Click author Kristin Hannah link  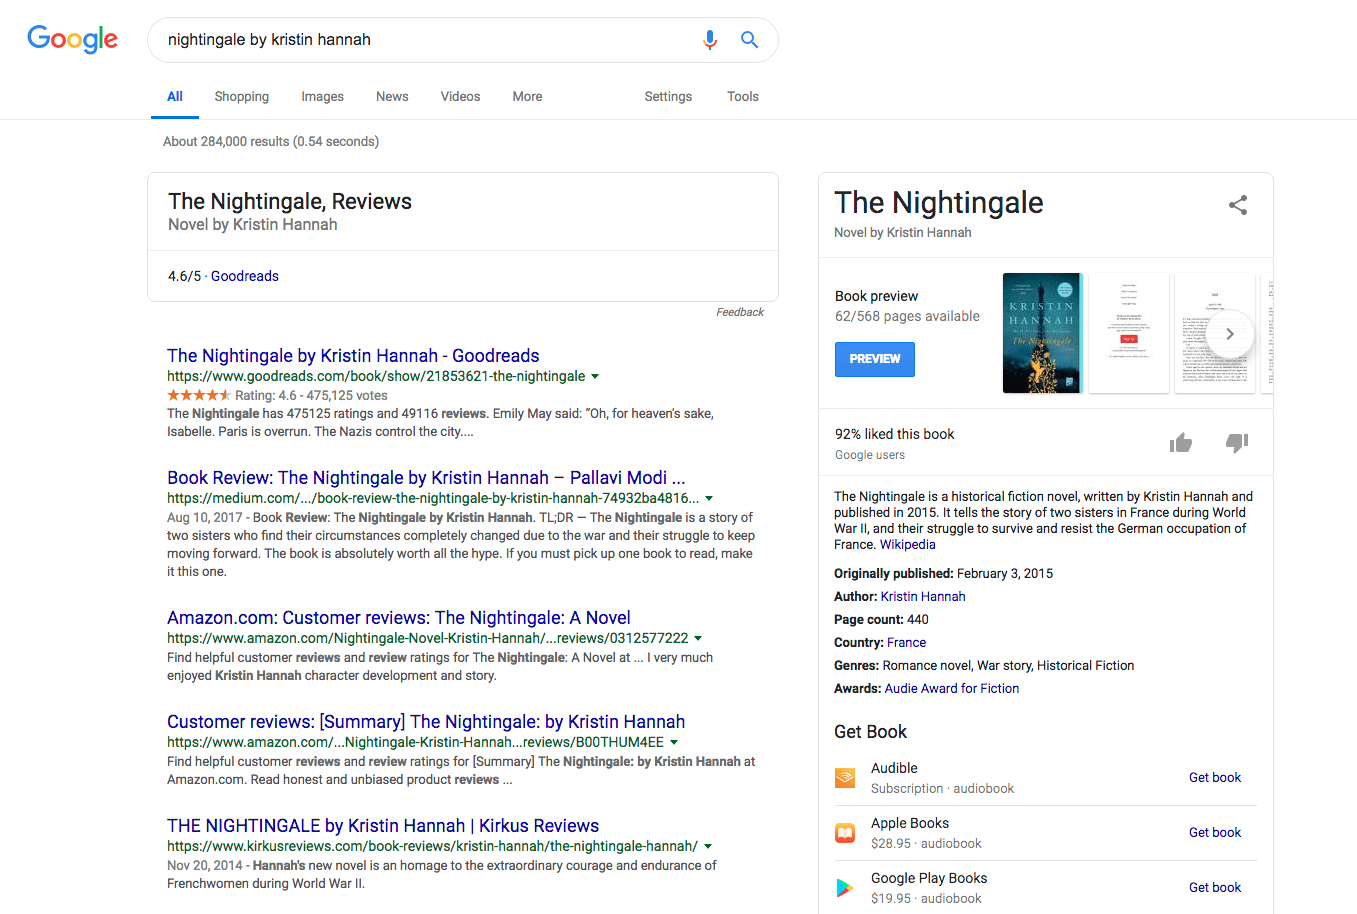click(x=923, y=597)
